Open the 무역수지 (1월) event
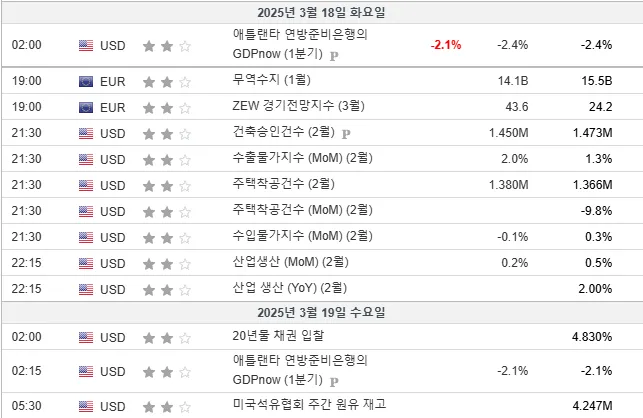 271,80
